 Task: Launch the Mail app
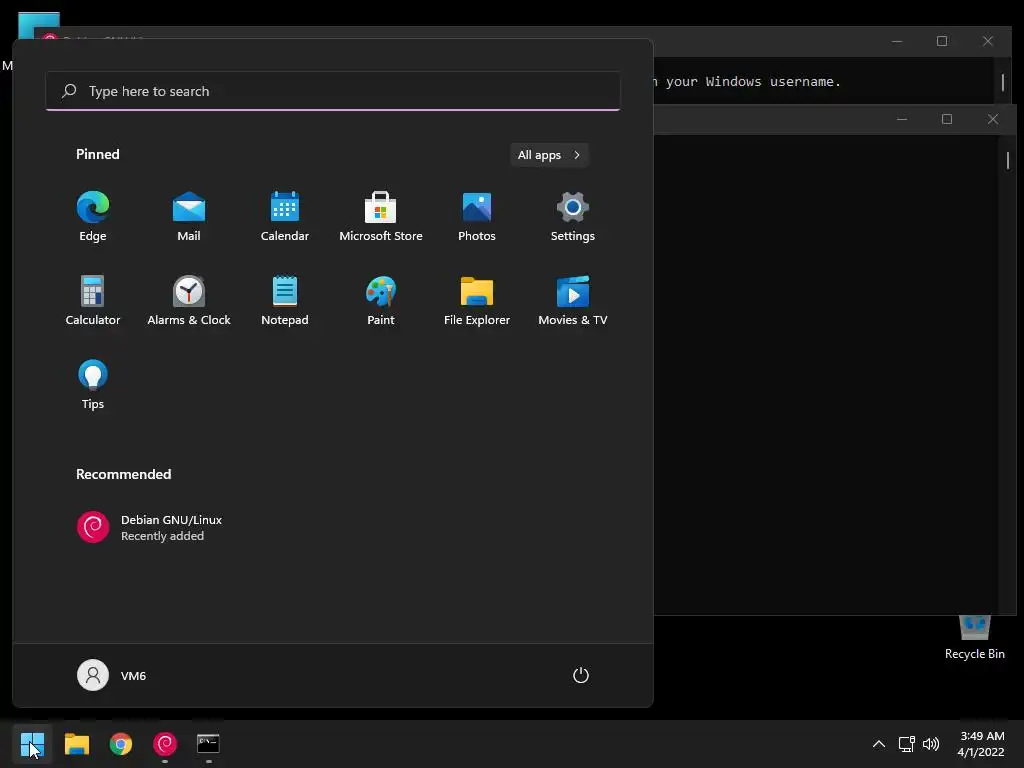189,217
